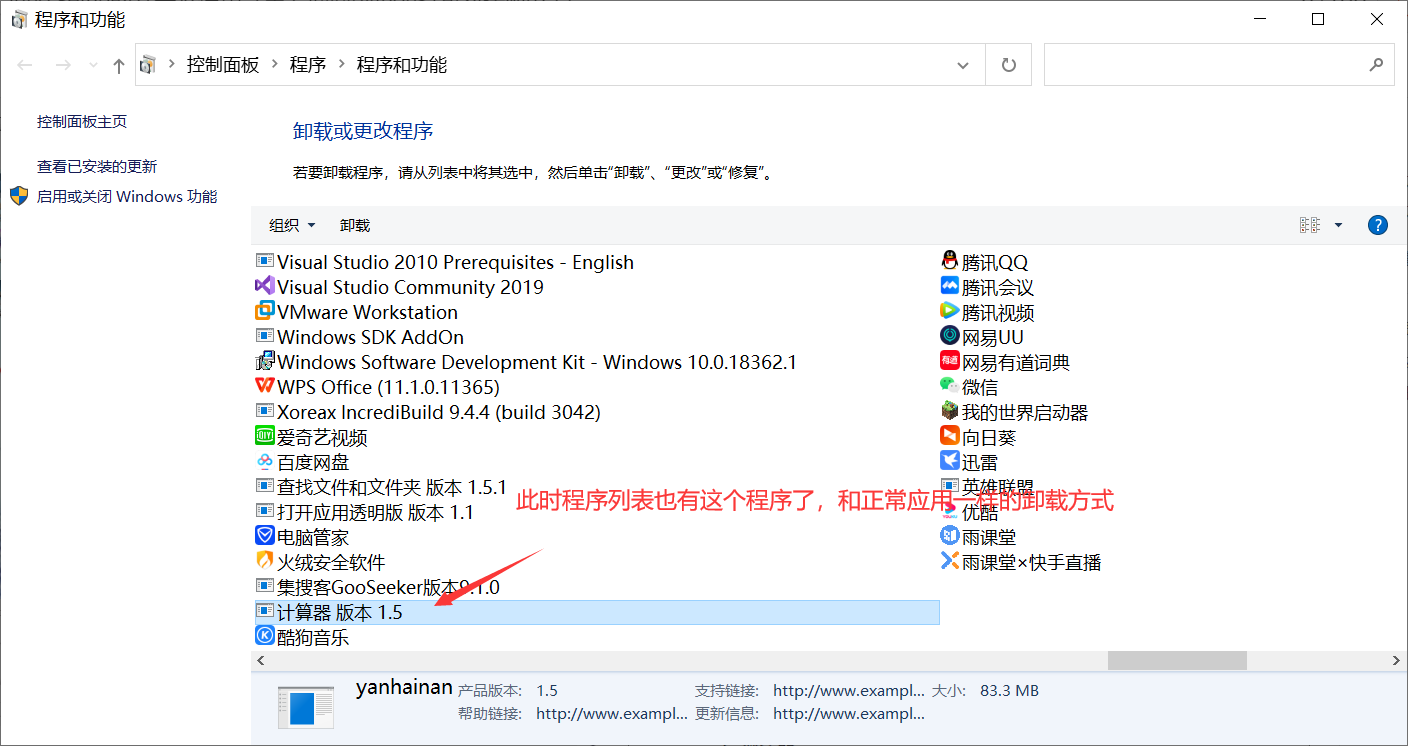Click the 网易有道词典 red icon

pyautogui.click(x=950, y=362)
